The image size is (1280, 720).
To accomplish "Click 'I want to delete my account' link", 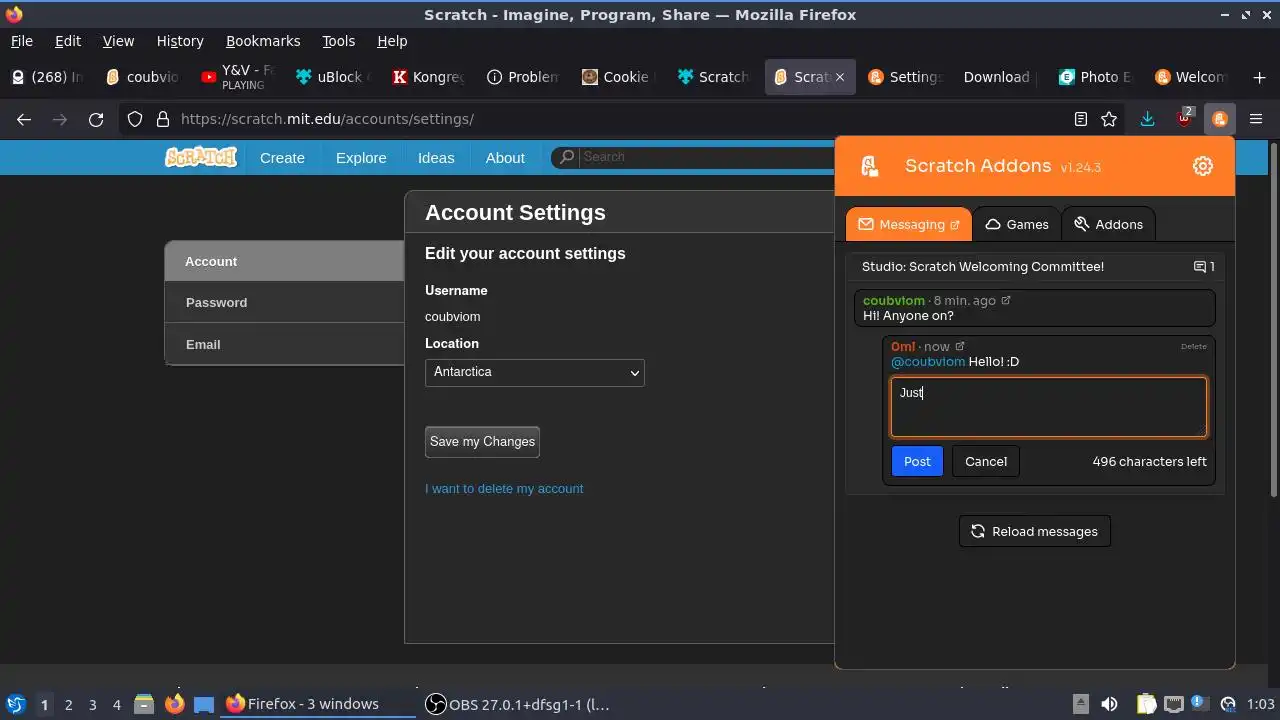I will click(504, 489).
